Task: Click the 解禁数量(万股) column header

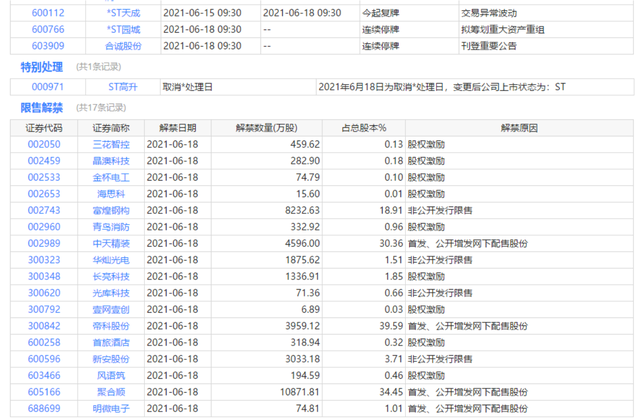Action: pyautogui.click(x=267, y=128)
